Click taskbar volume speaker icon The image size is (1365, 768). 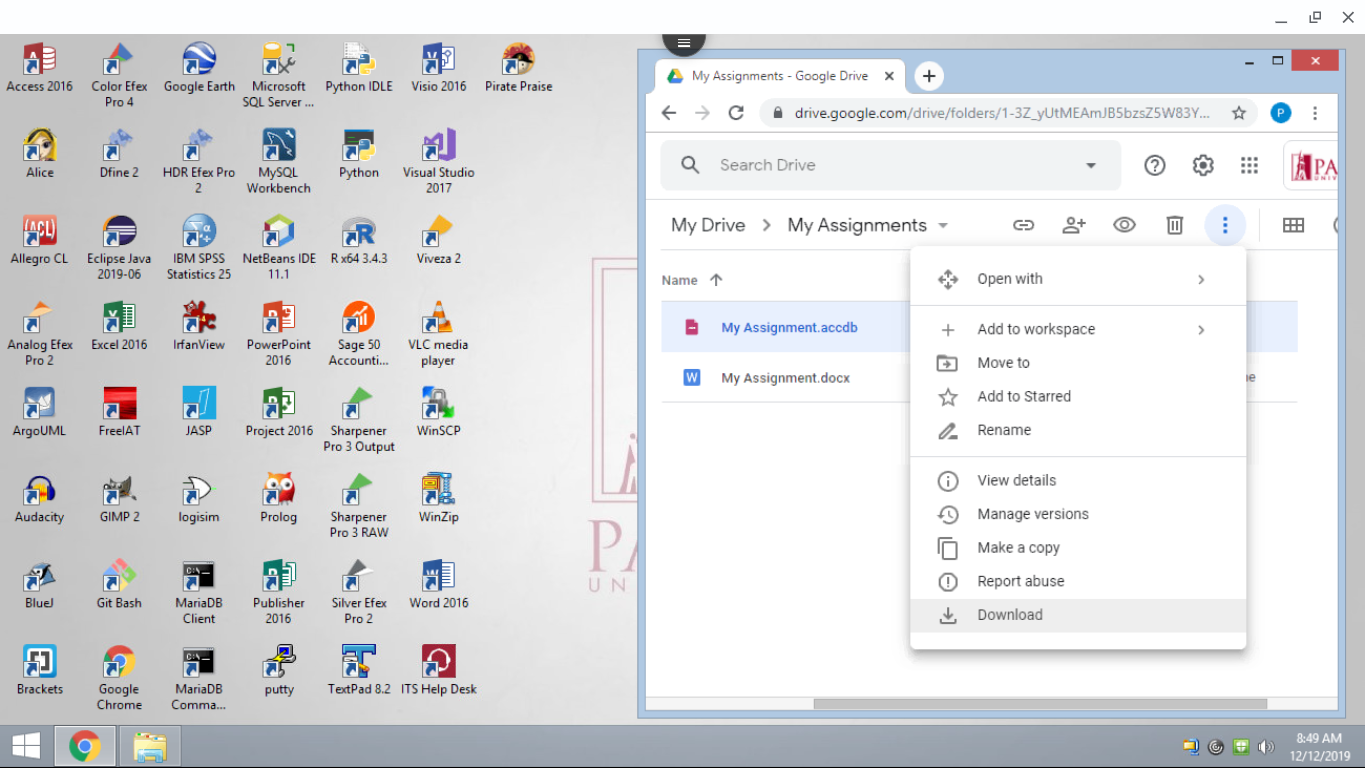[x=1266, y=747]
